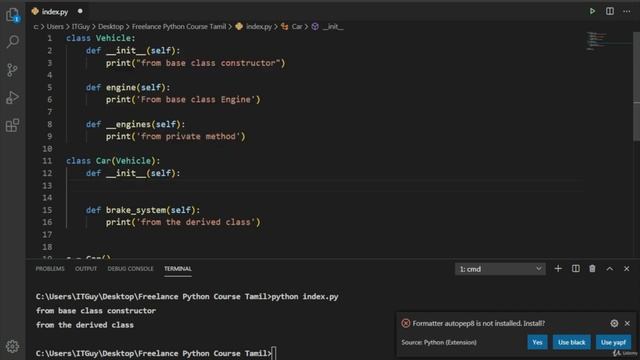Close the terminal panel
The image size is (640, 360).
click(x=627, y=269)
